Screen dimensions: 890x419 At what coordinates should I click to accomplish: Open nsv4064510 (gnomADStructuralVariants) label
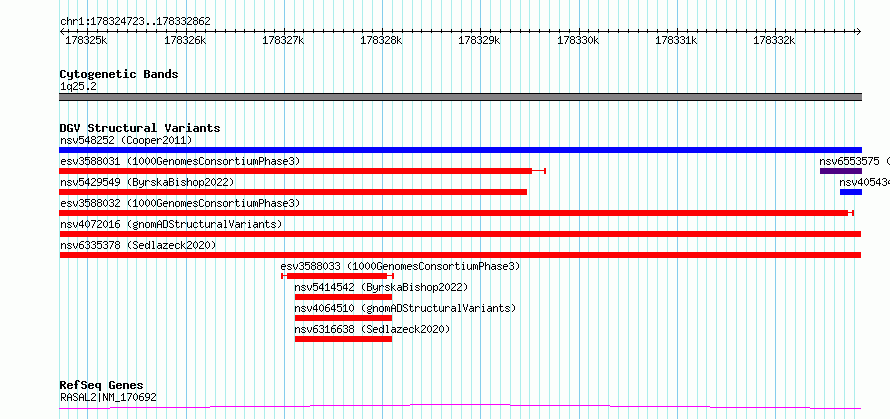click(x=405, y=308)
